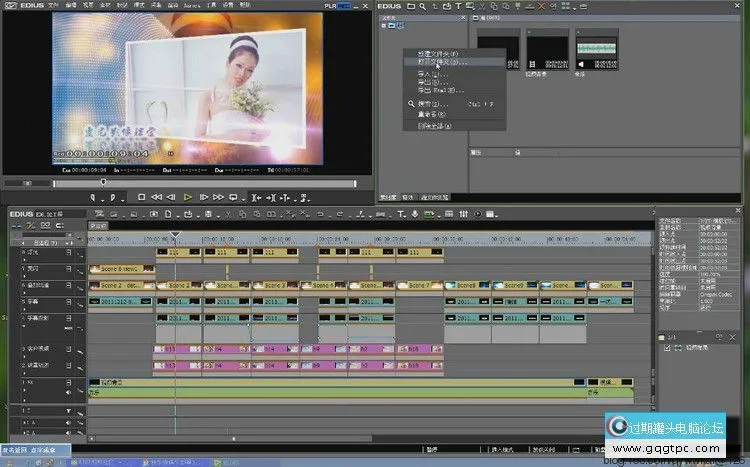Toggle the checkbox in the effect information panel
750x467 pixels.
coord(667,347)
